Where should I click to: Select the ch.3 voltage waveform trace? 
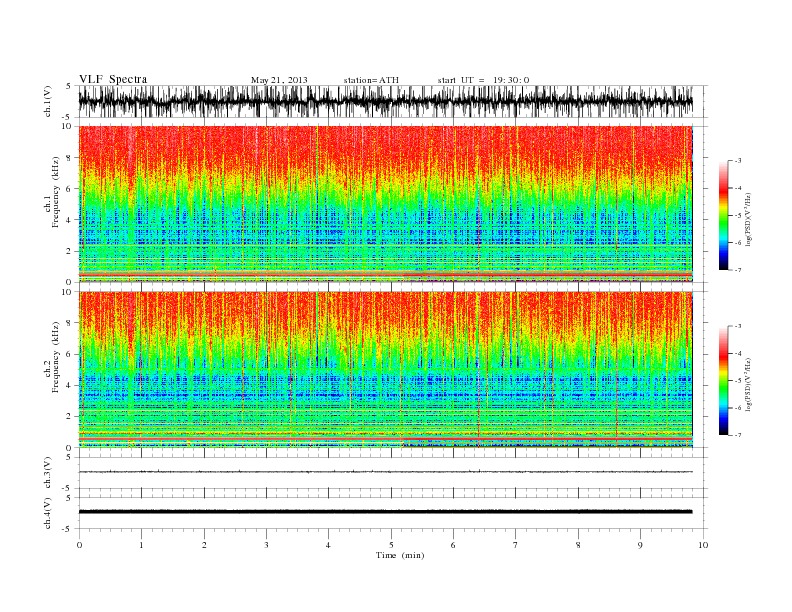coord(385,472)
